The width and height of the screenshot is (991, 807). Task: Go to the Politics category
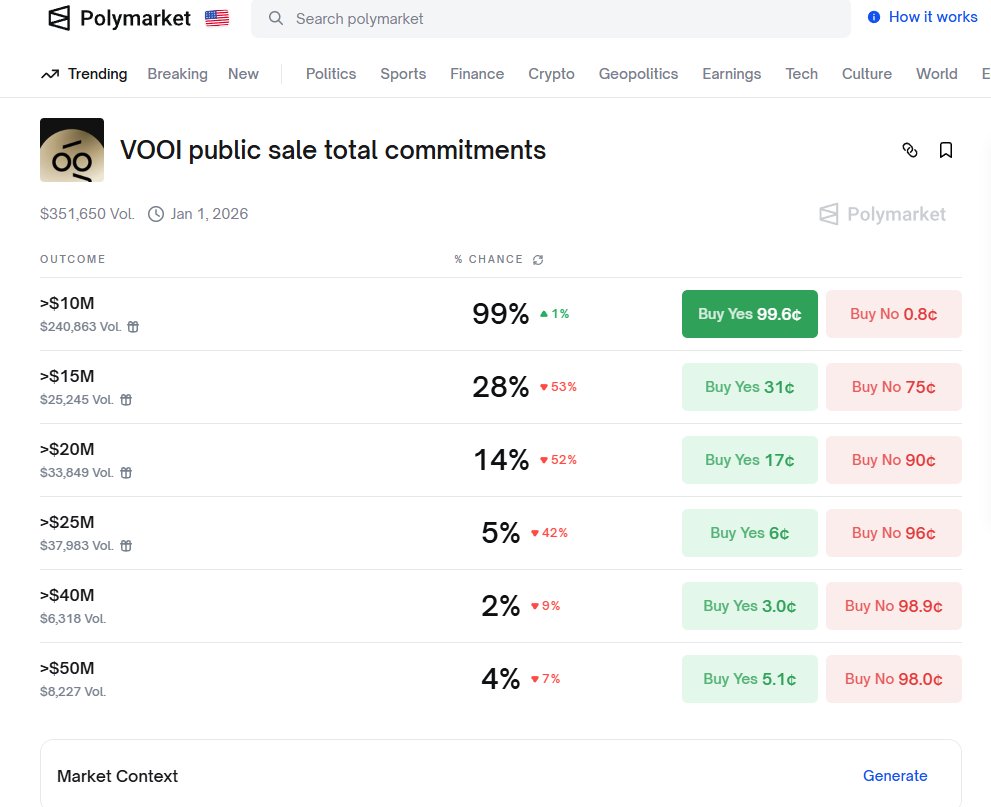[331, 74]
